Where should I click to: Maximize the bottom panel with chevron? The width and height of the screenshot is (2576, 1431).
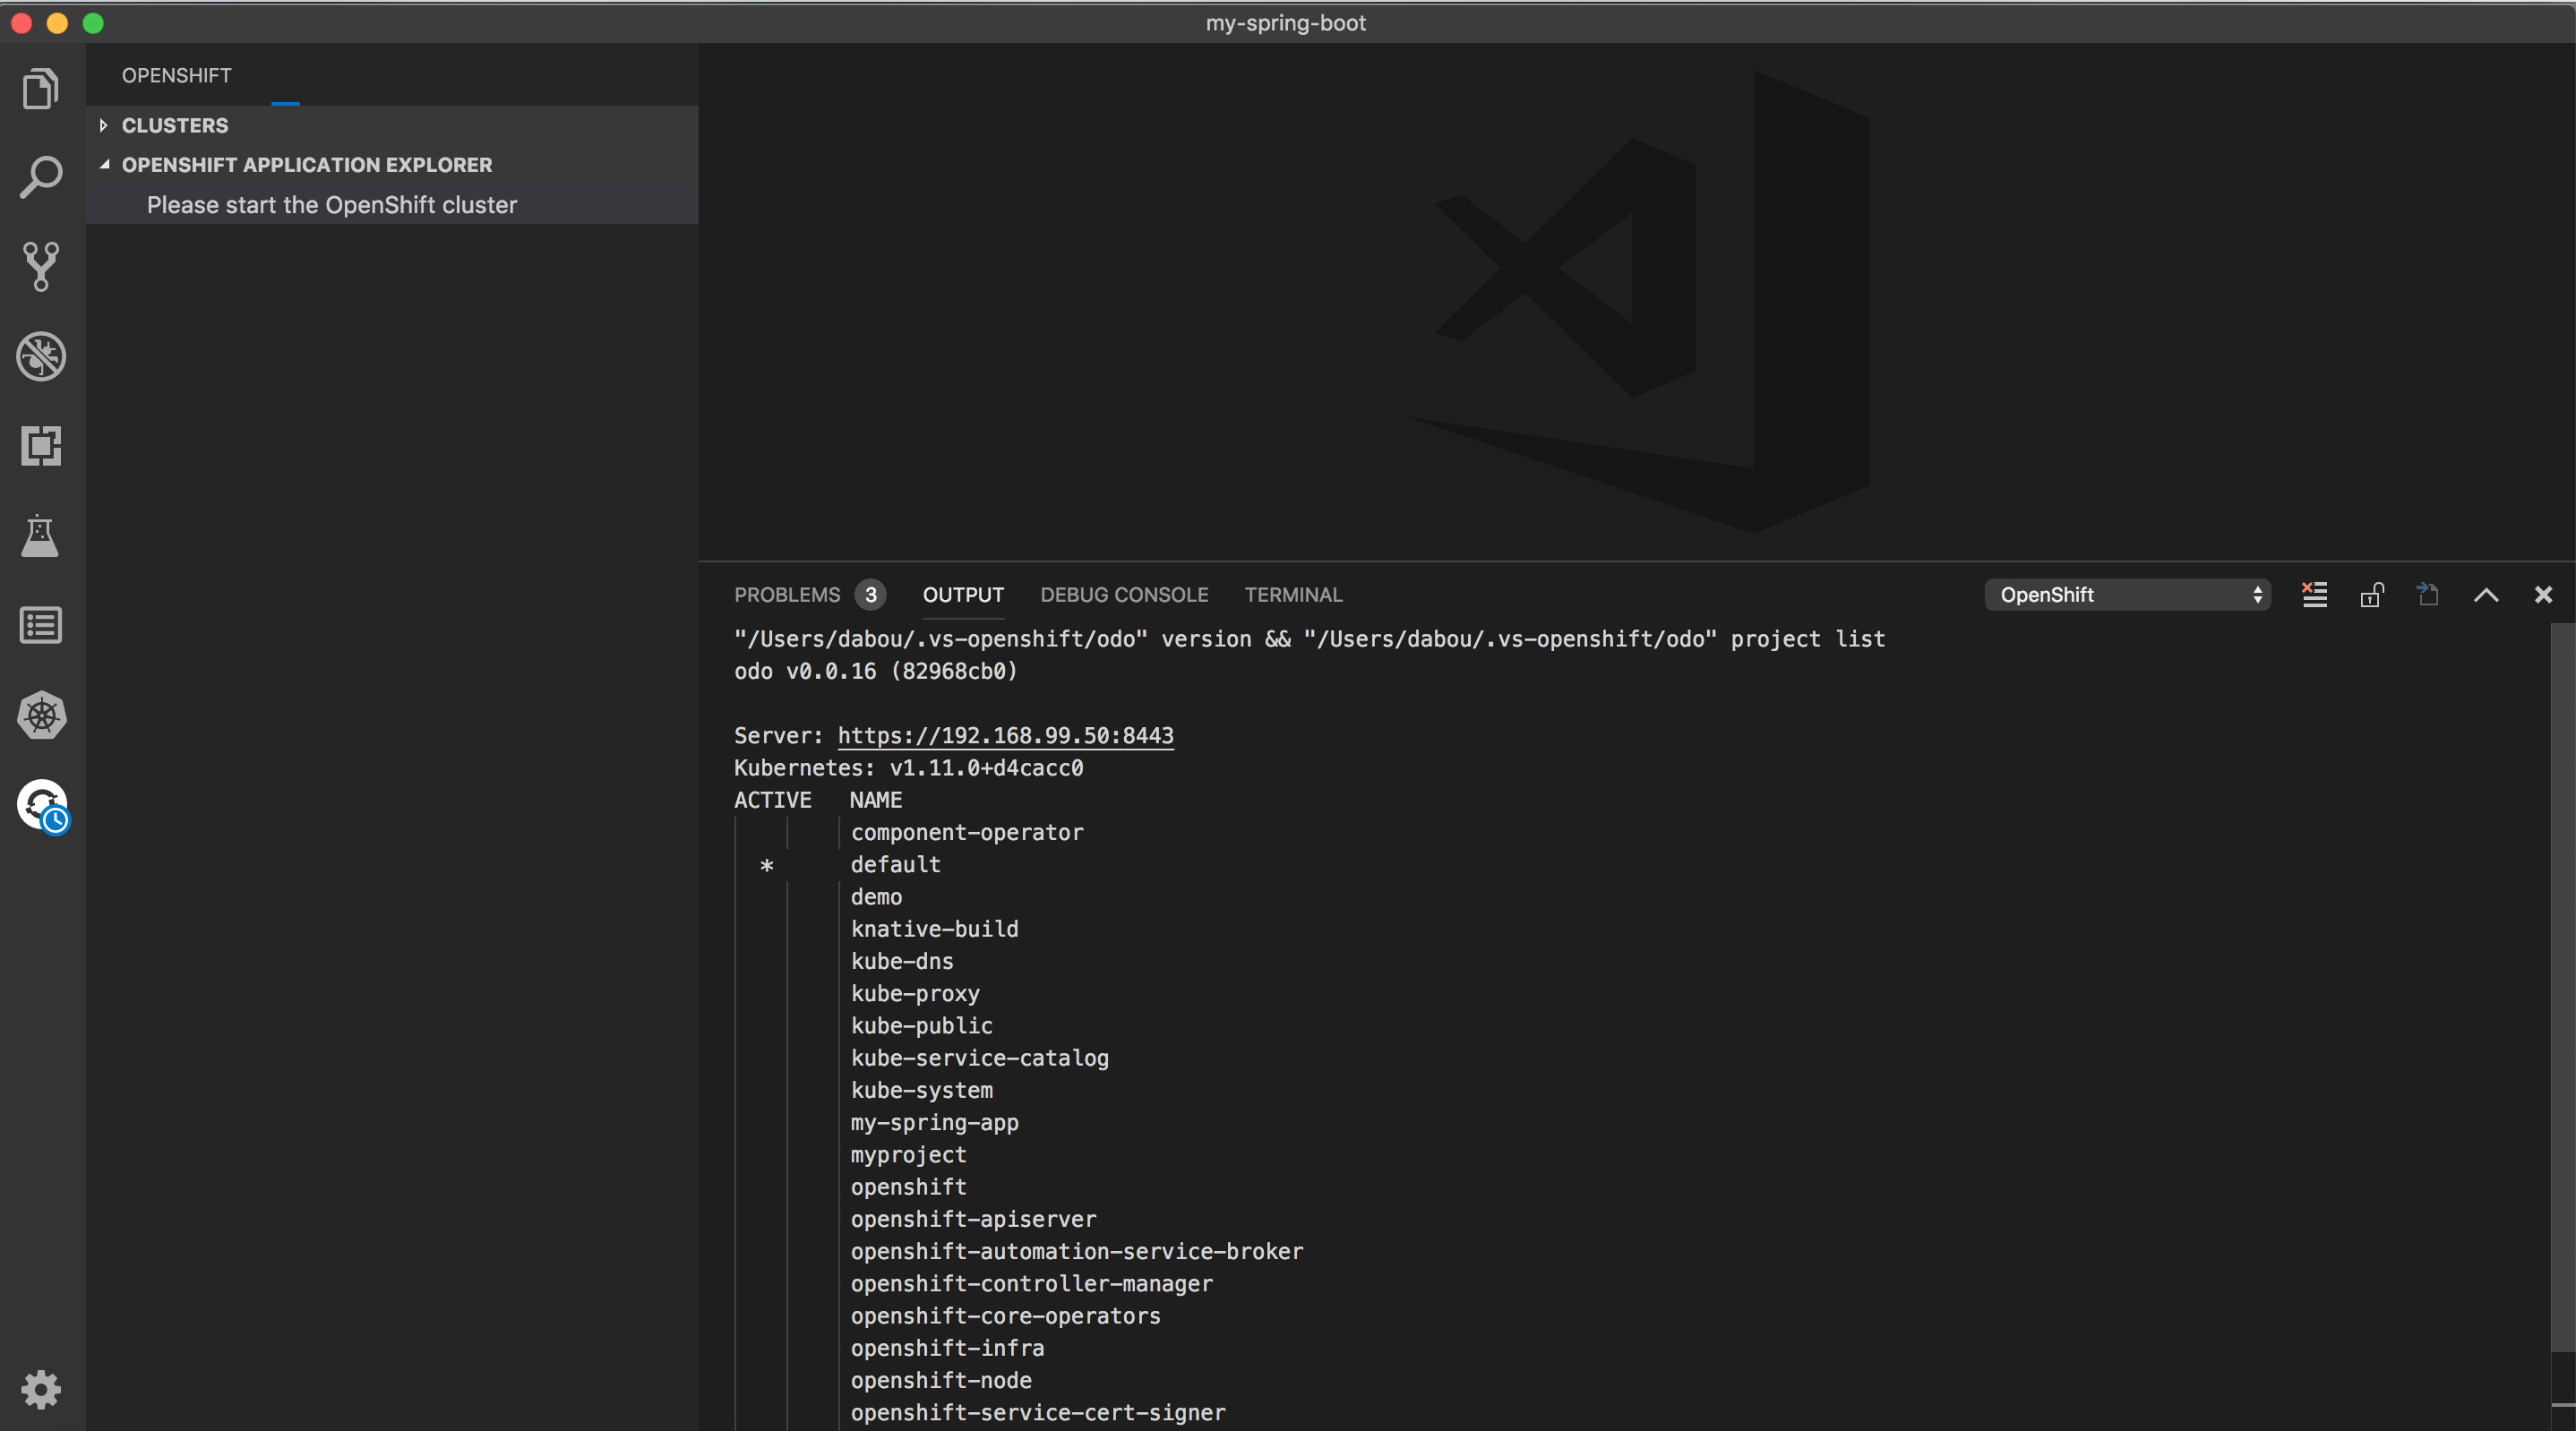[2487, 595]
